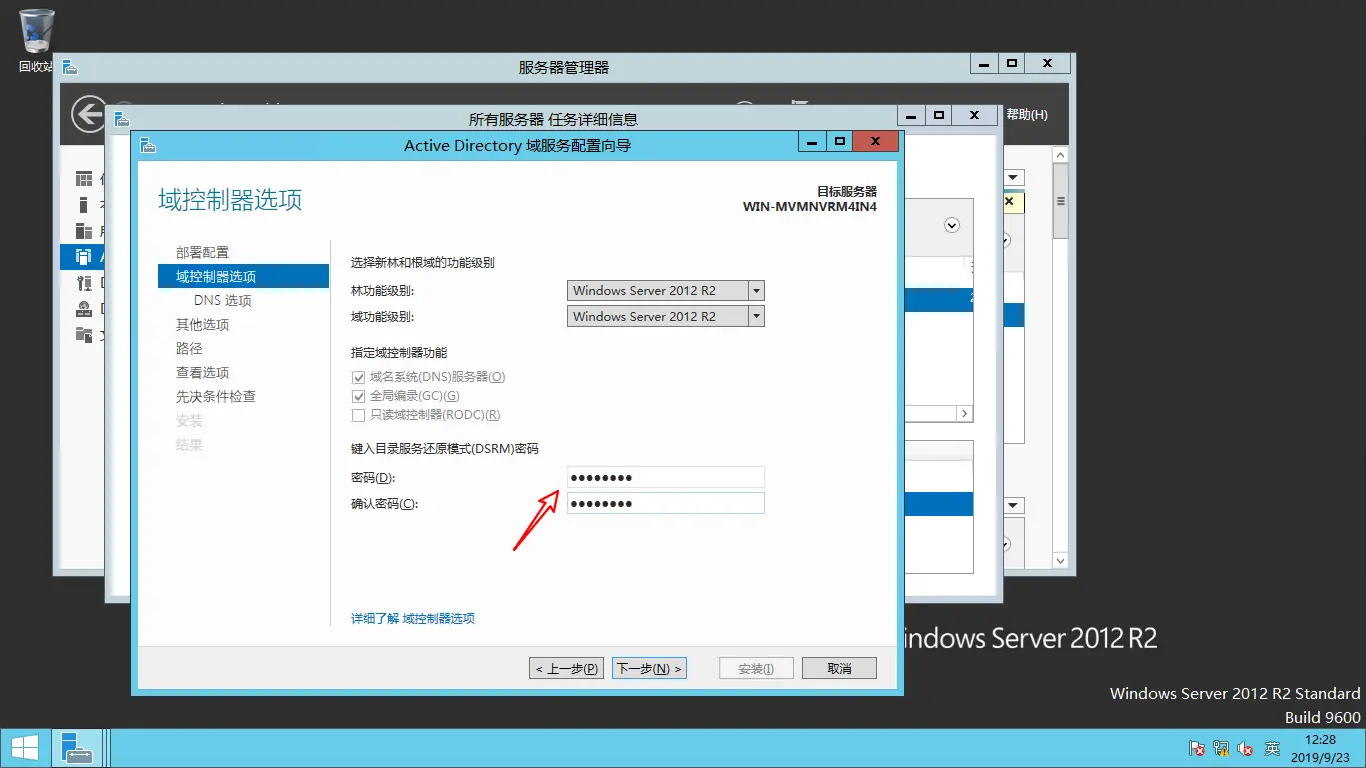This screenshot has height=768, width=1366.
Task: Open the lower dropdown arrow in Server Manager
Action: [1014, 506]
